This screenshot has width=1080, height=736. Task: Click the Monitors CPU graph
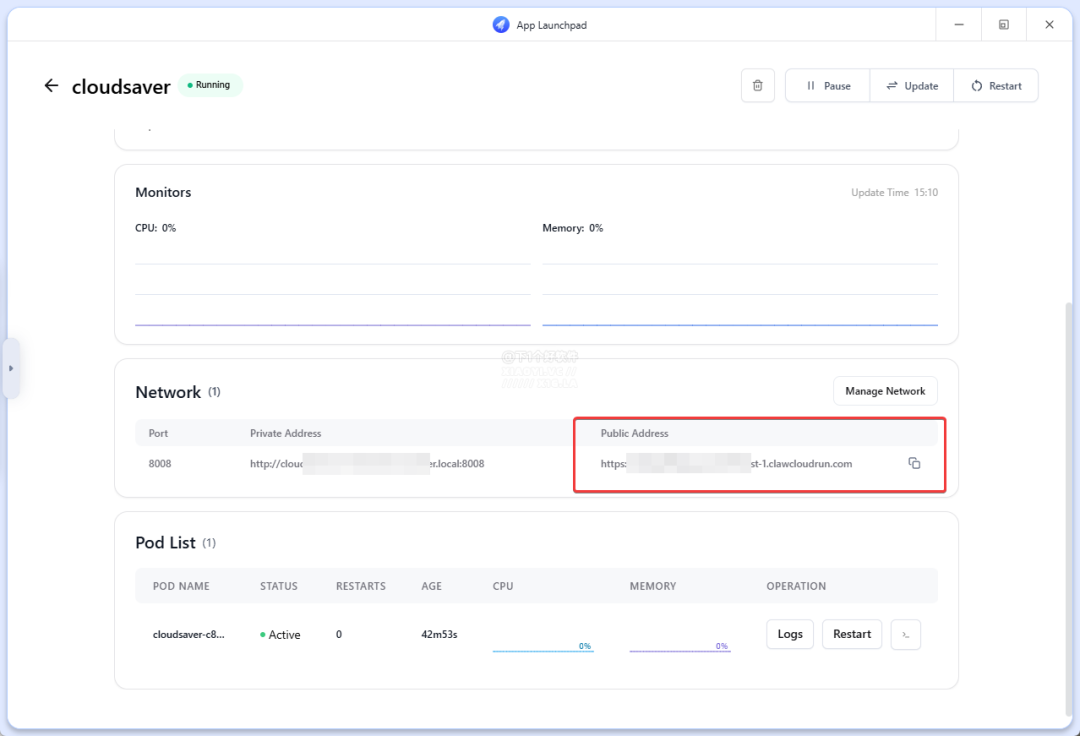tap(332, 290)
